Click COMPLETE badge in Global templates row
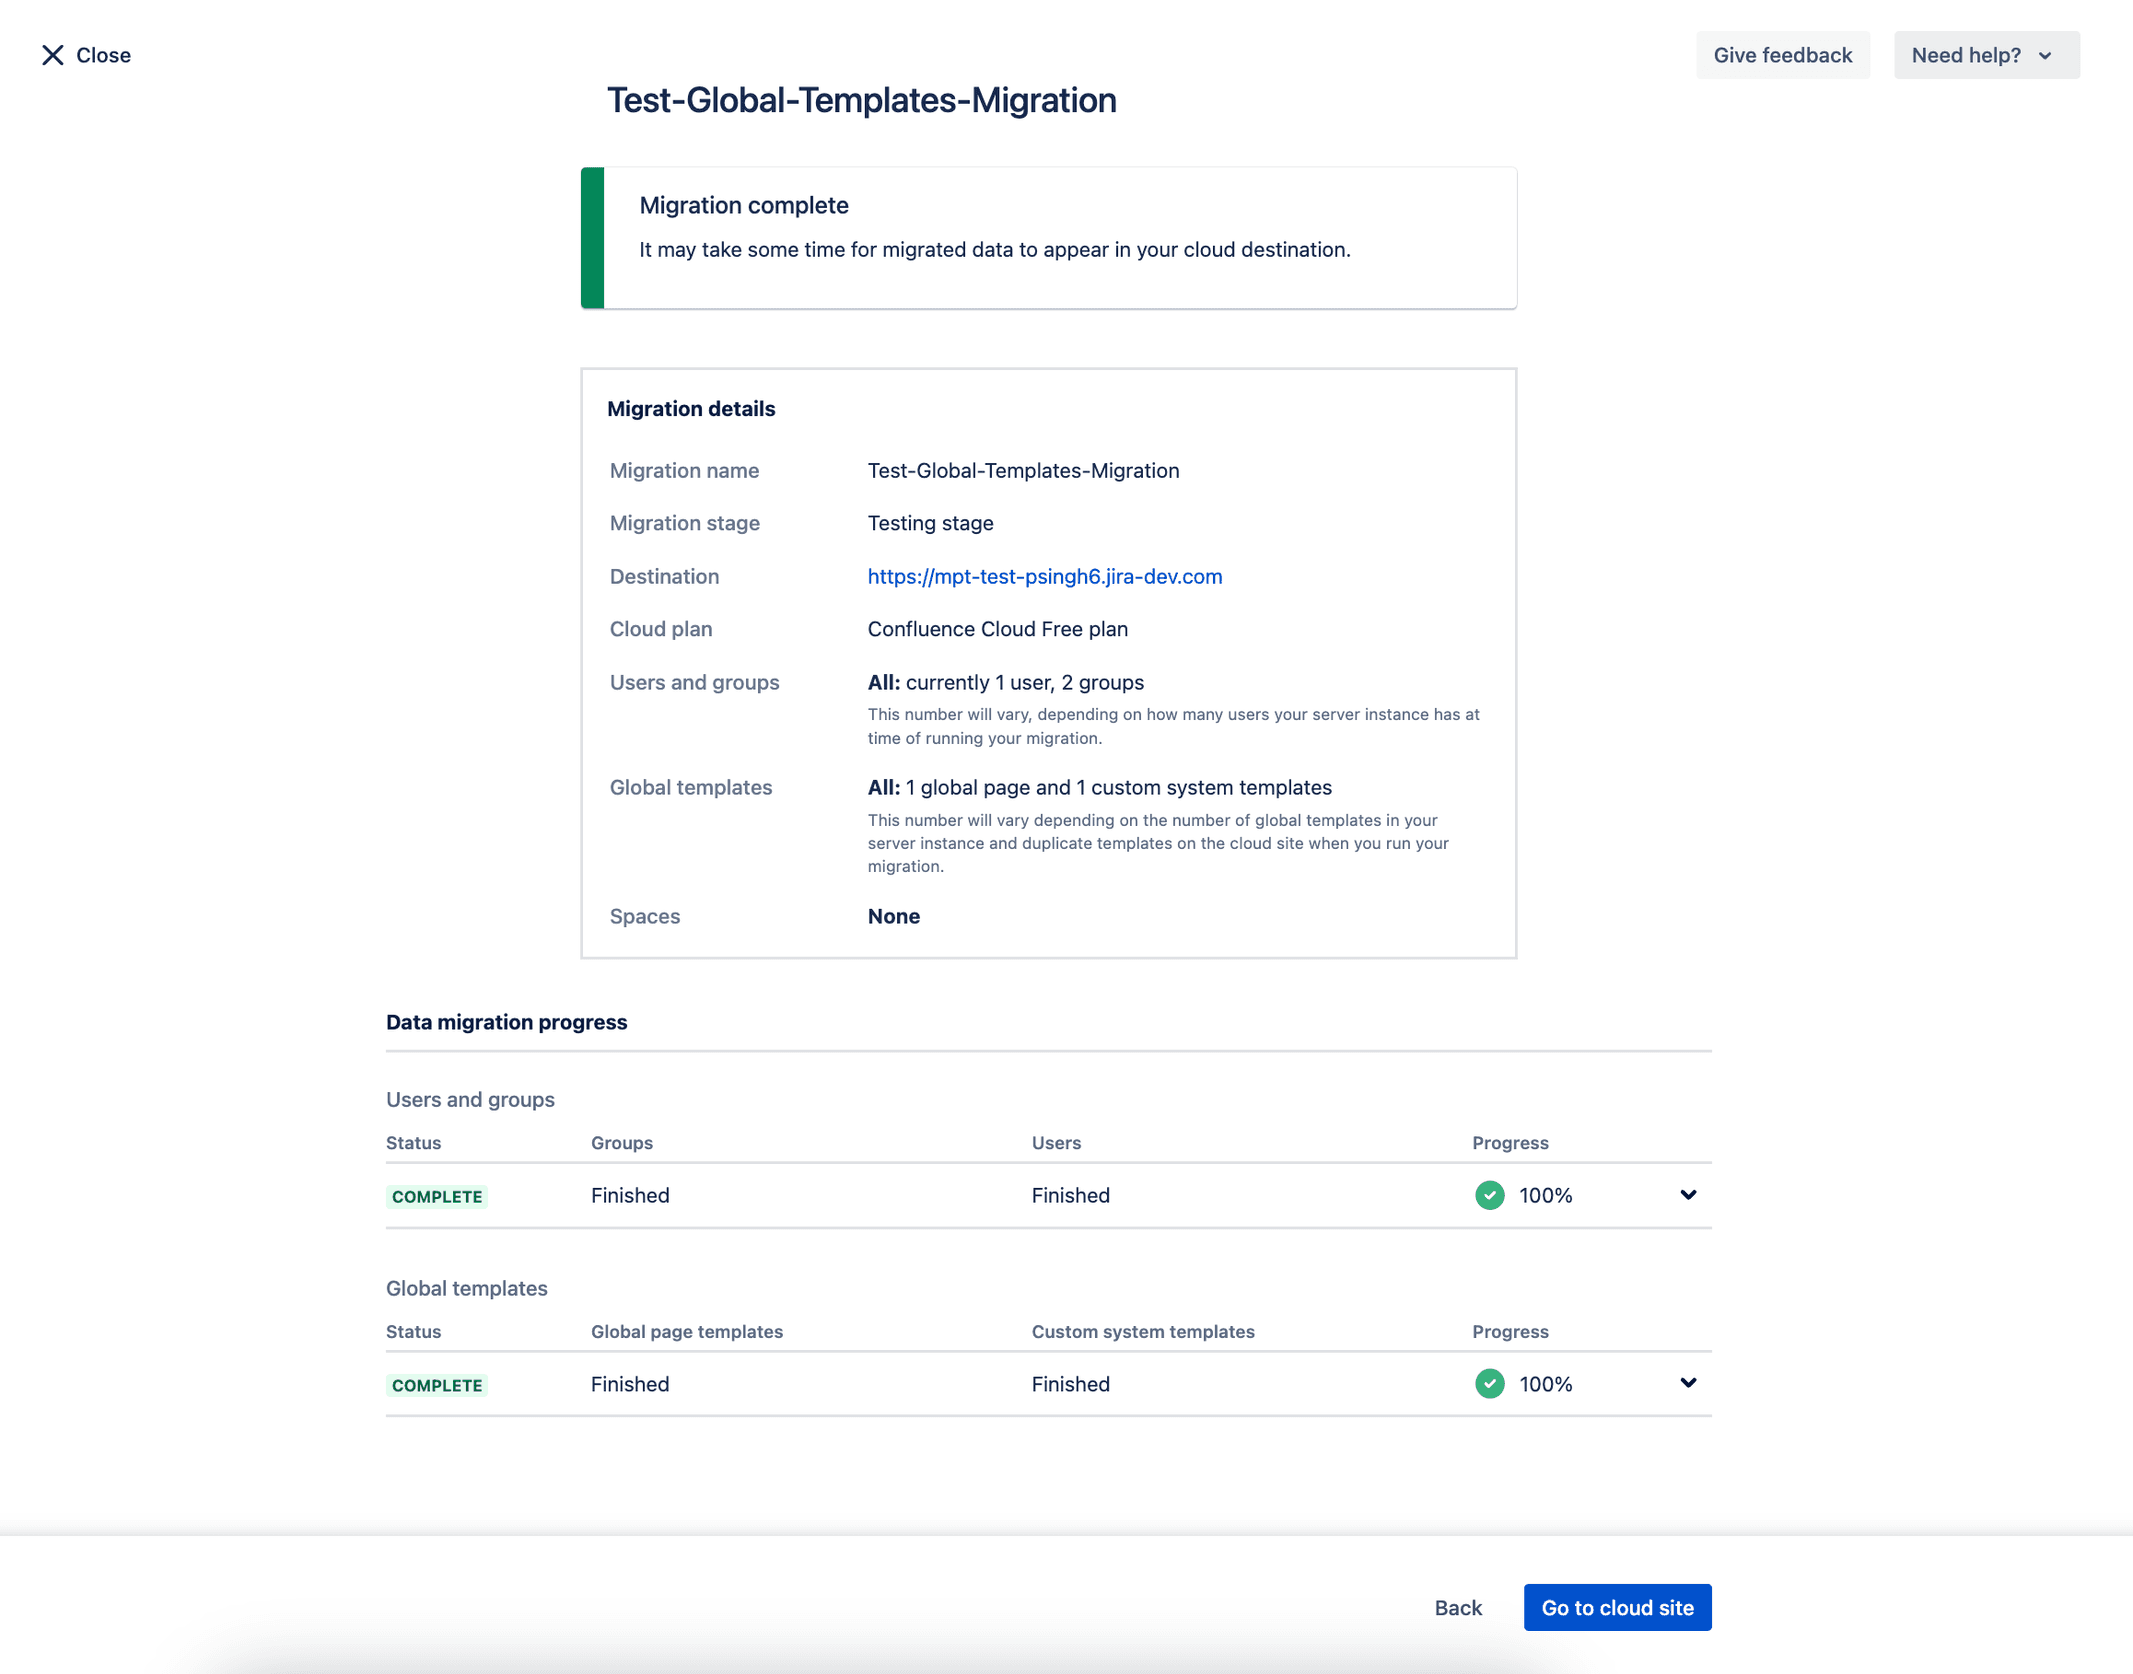The image size is (2133, 1674). (437, 1385)
